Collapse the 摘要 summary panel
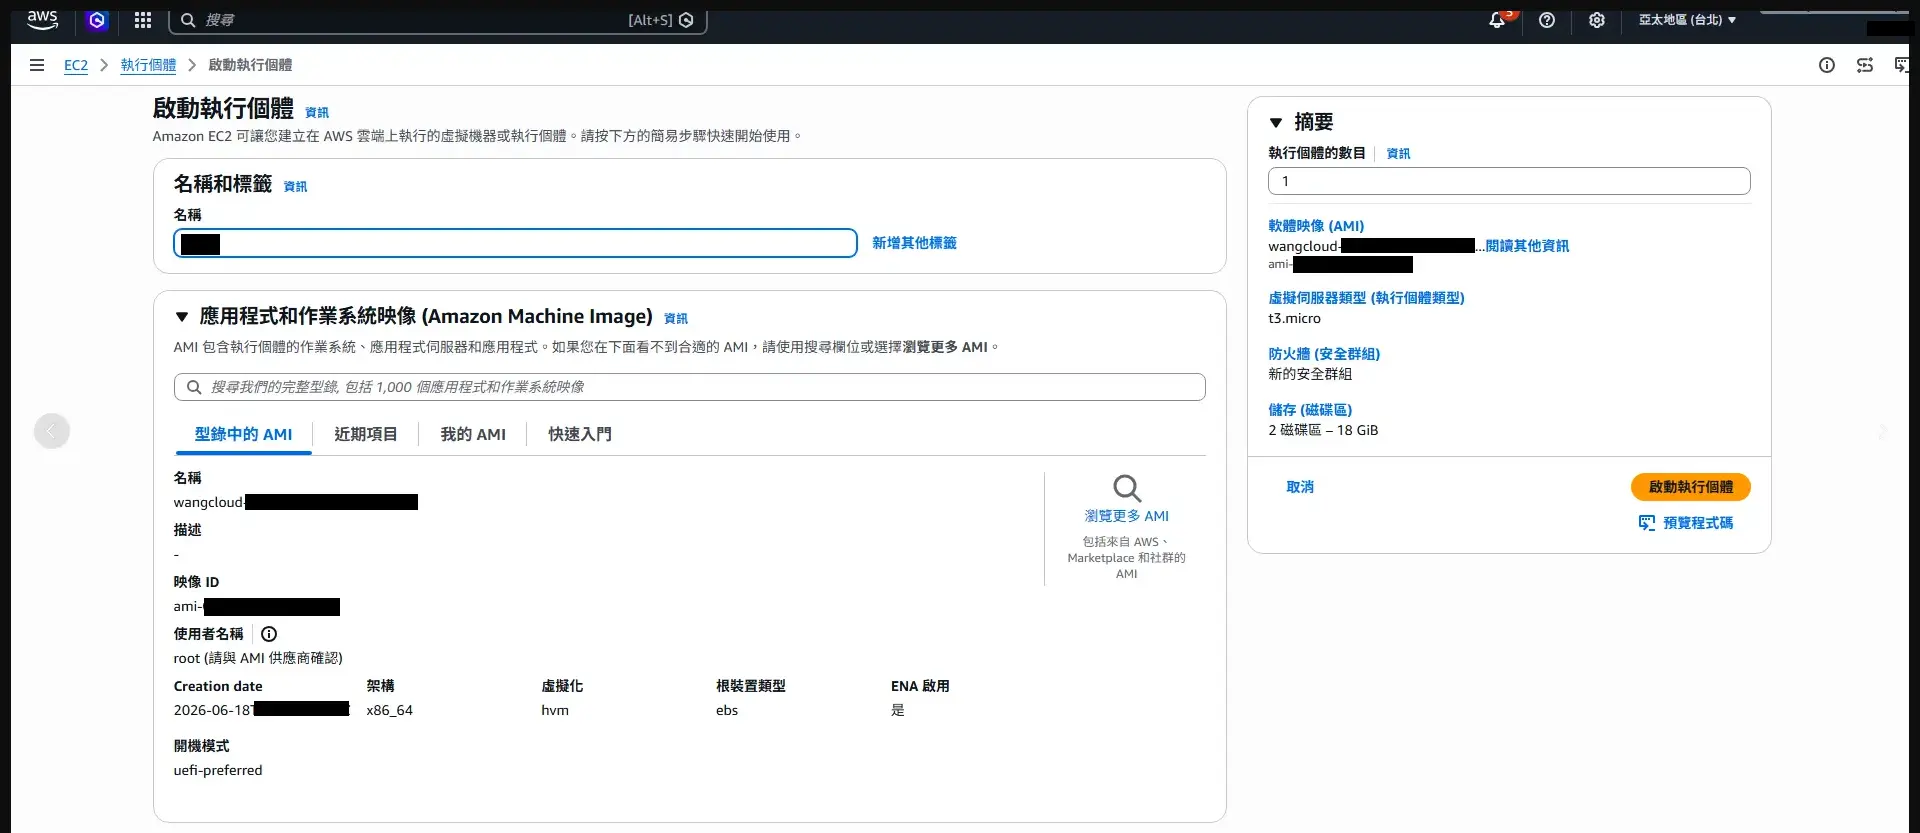1920x833 pixels. pos(1276,123)
